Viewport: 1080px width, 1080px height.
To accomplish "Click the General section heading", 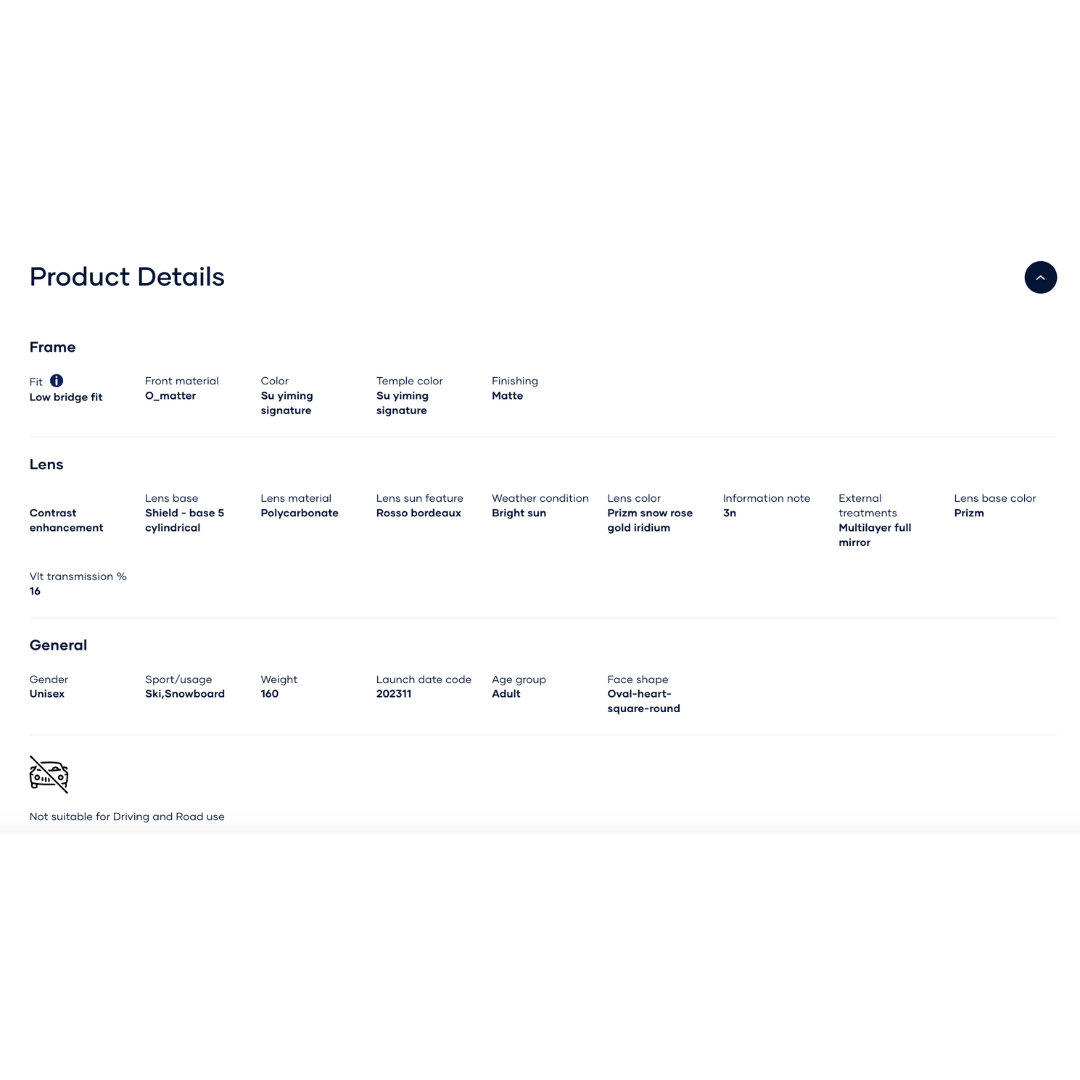I will coord(58,645).
